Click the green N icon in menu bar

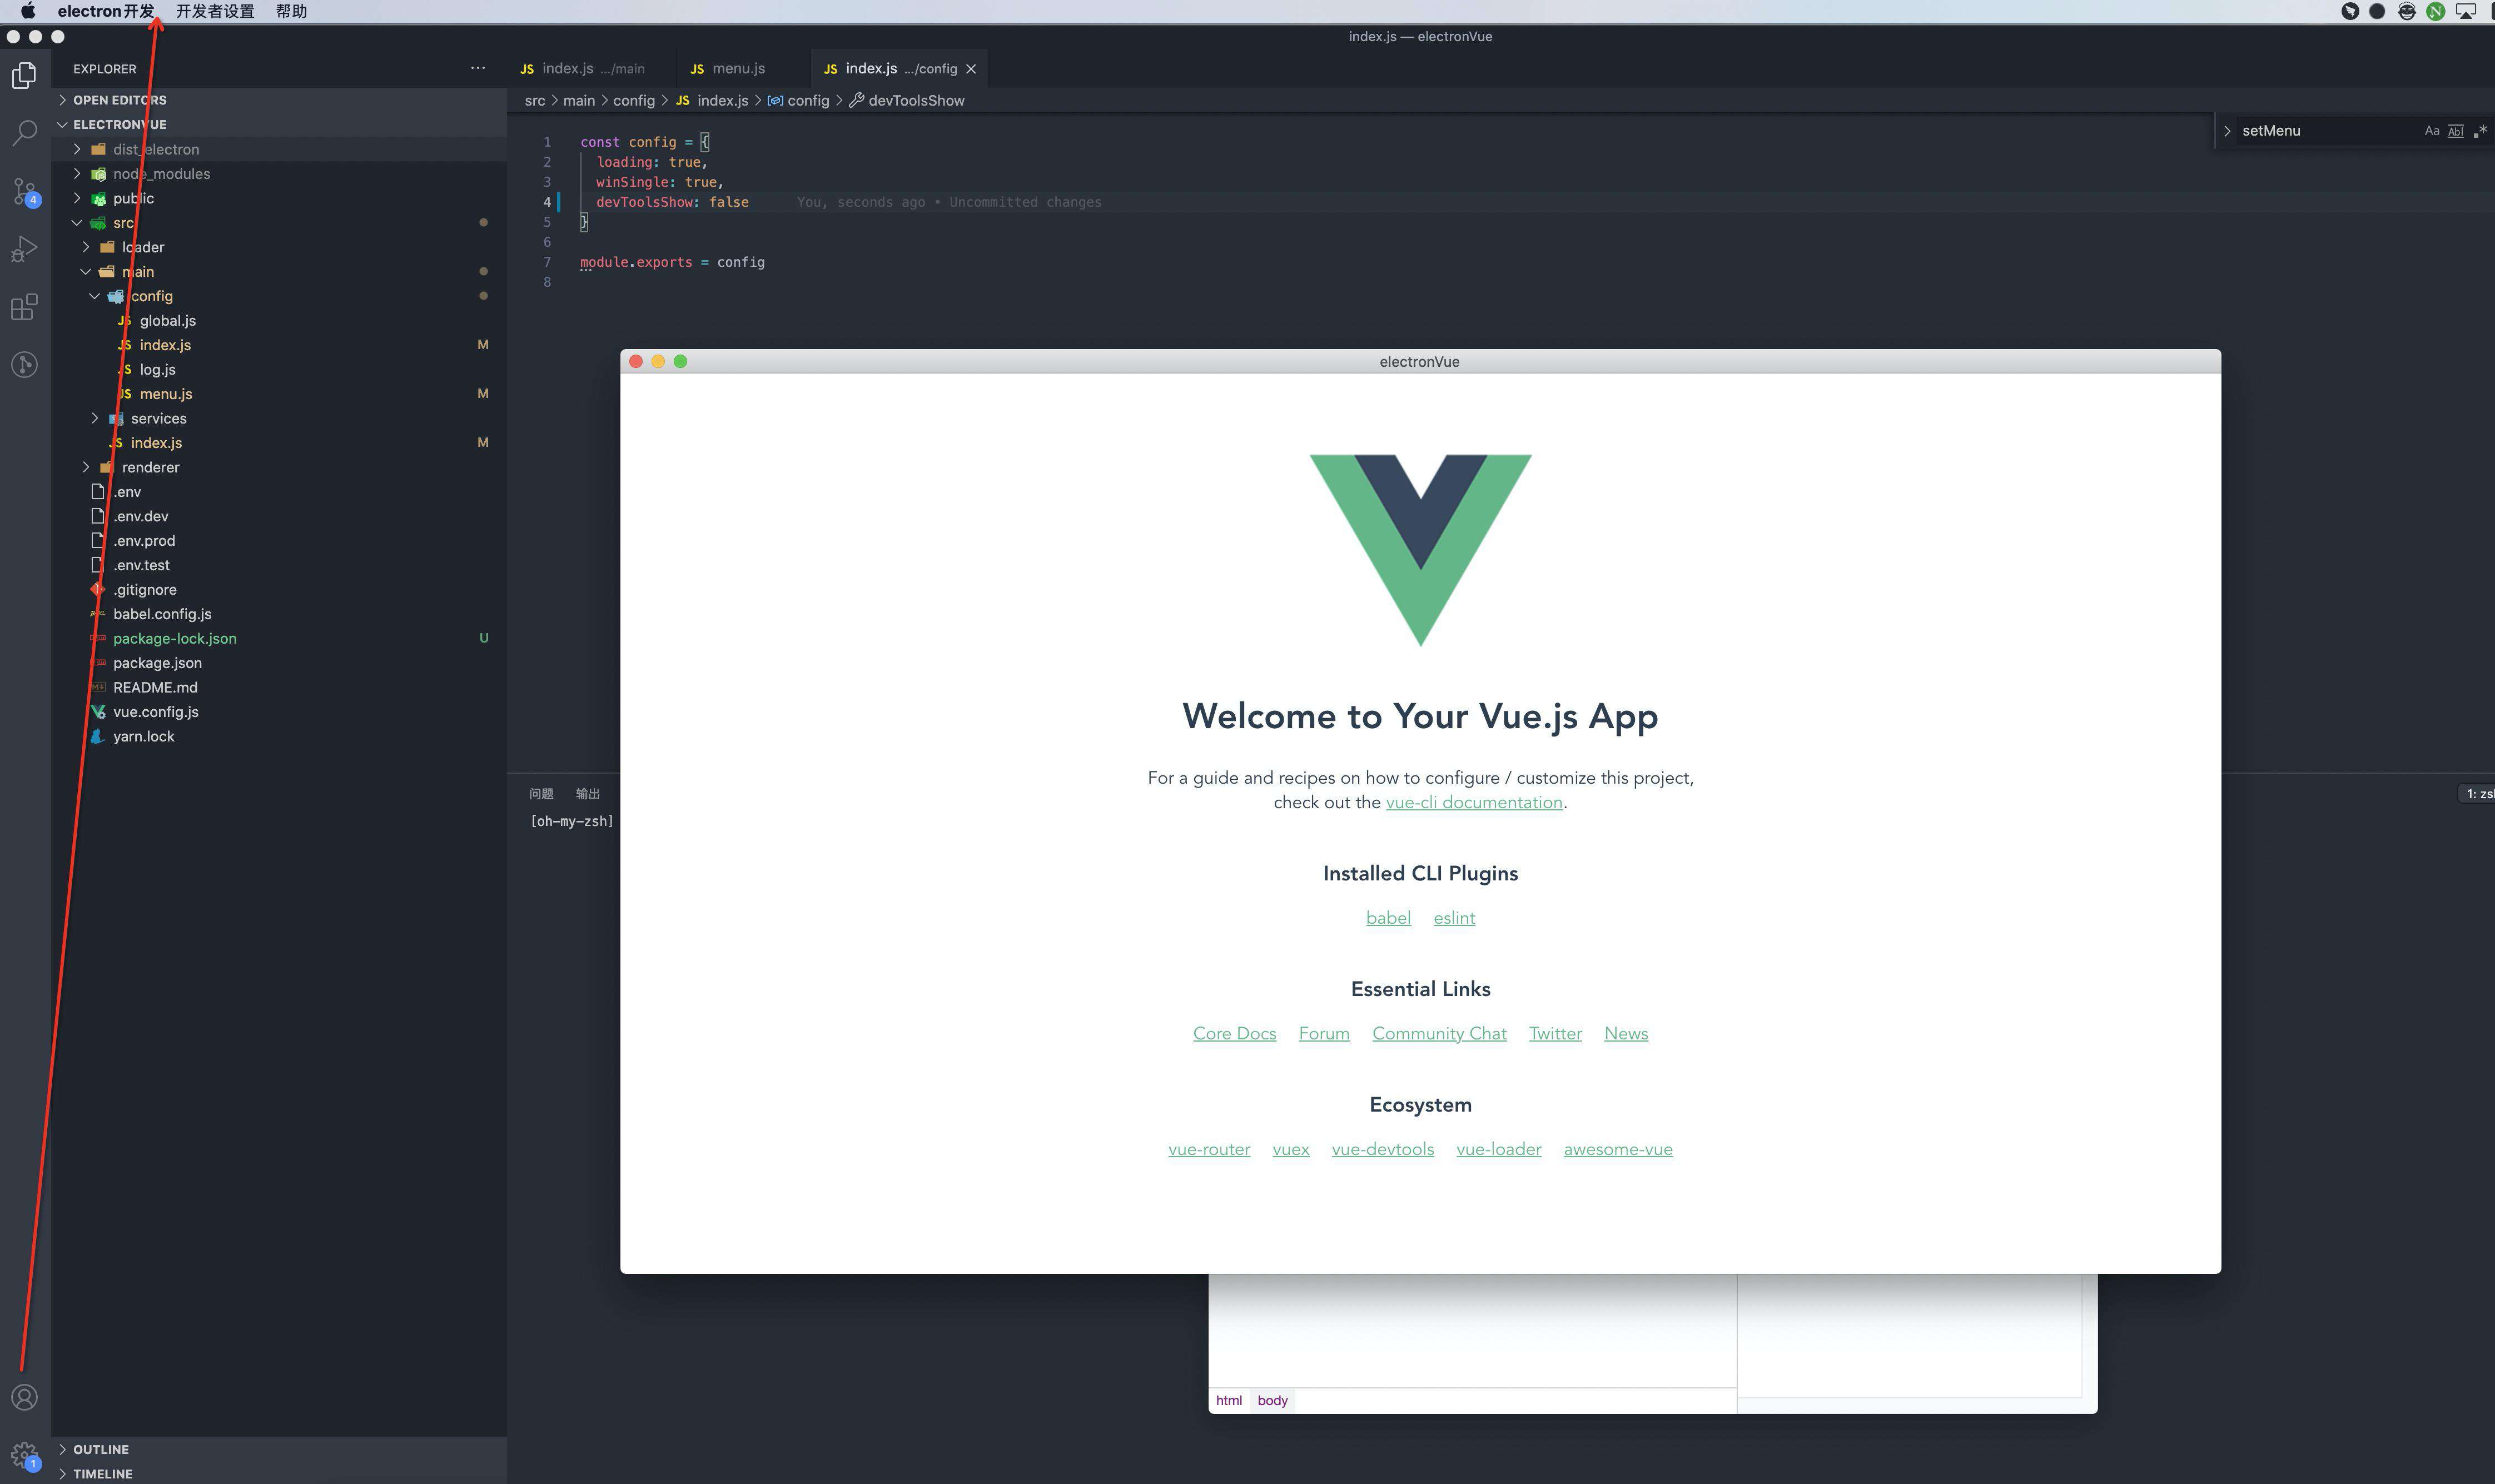pos(2435,11)
